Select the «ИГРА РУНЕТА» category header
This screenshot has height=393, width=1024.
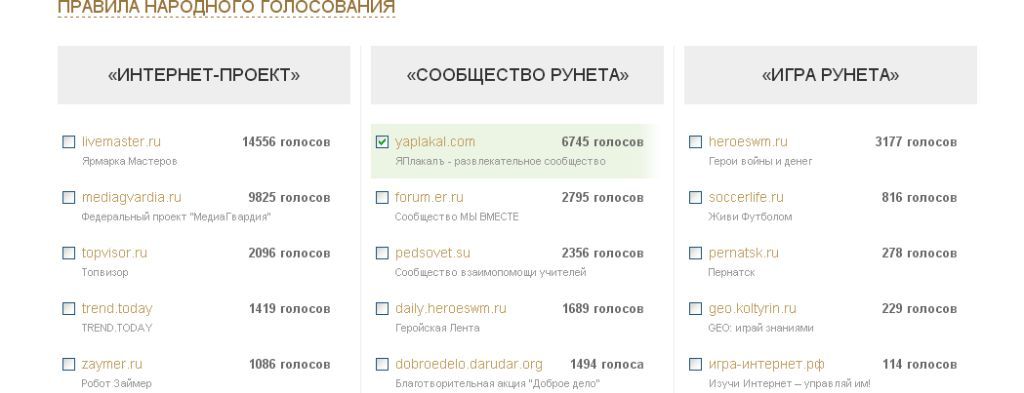(831, 75)
